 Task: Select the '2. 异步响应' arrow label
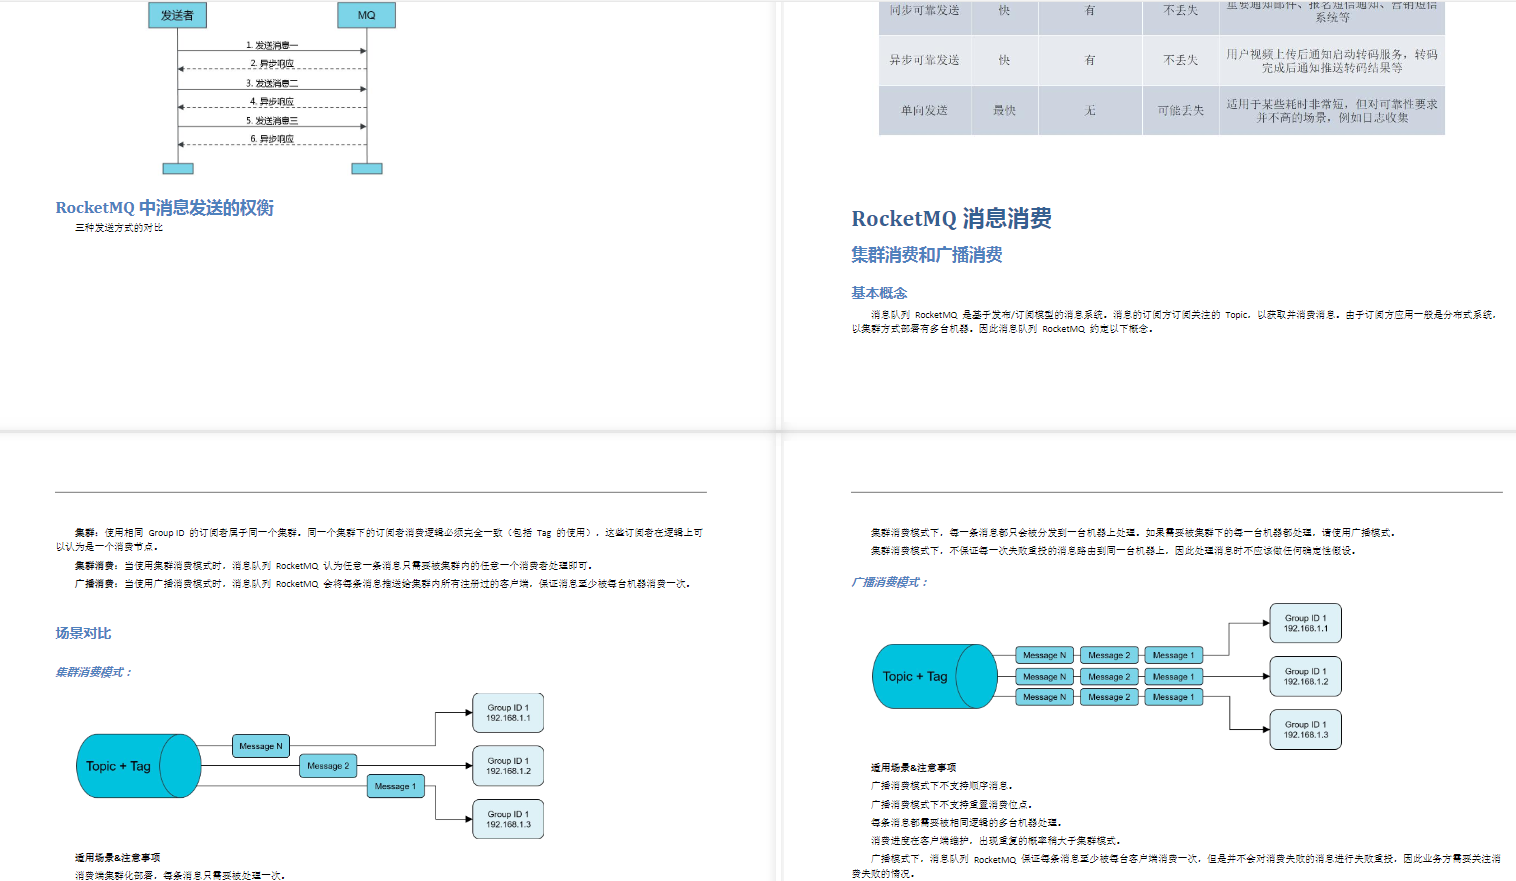point(272,64)
